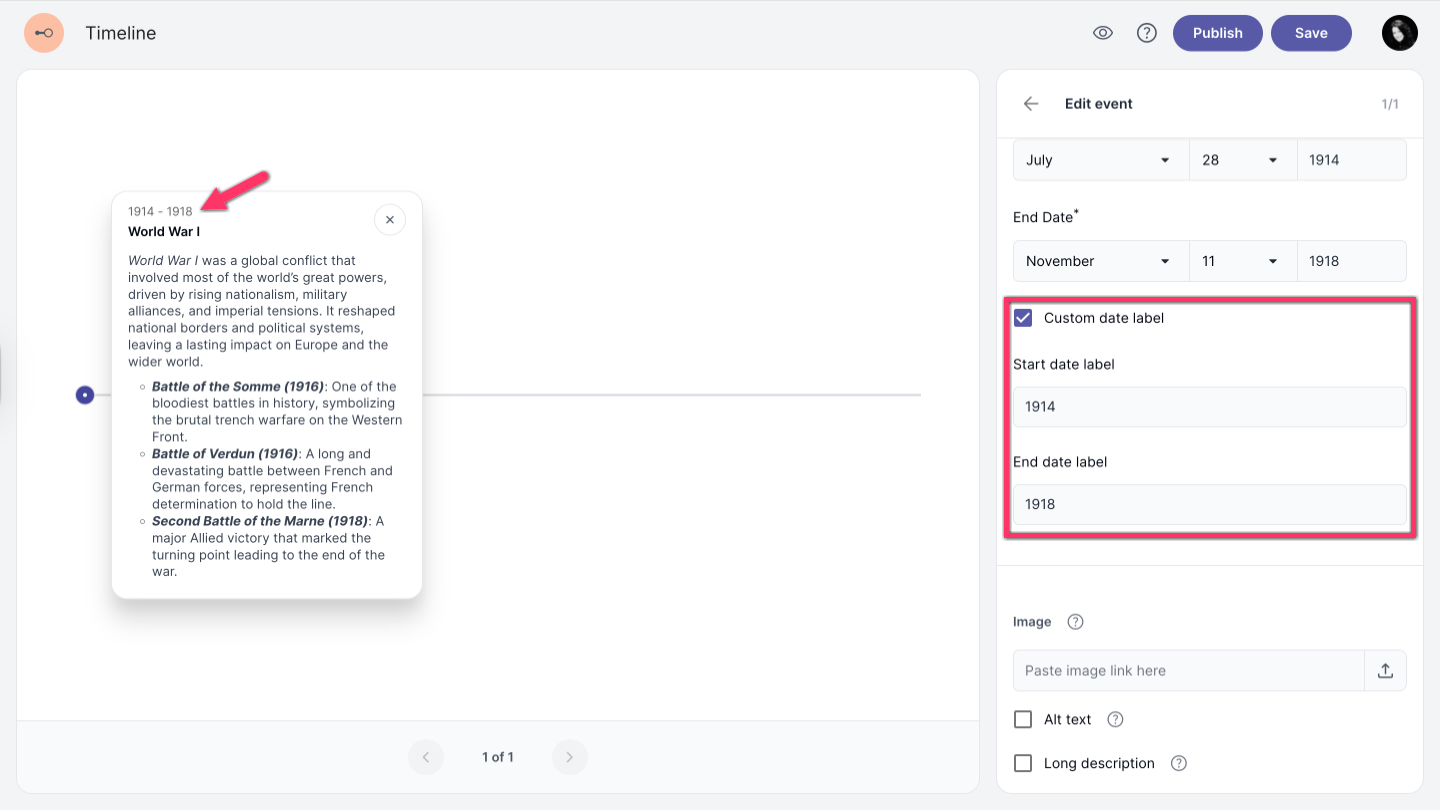Image resolution: width=1440 pixels, height=810 pixels.
Task: Click the Publish button
Action: [x=1217, y=33]
